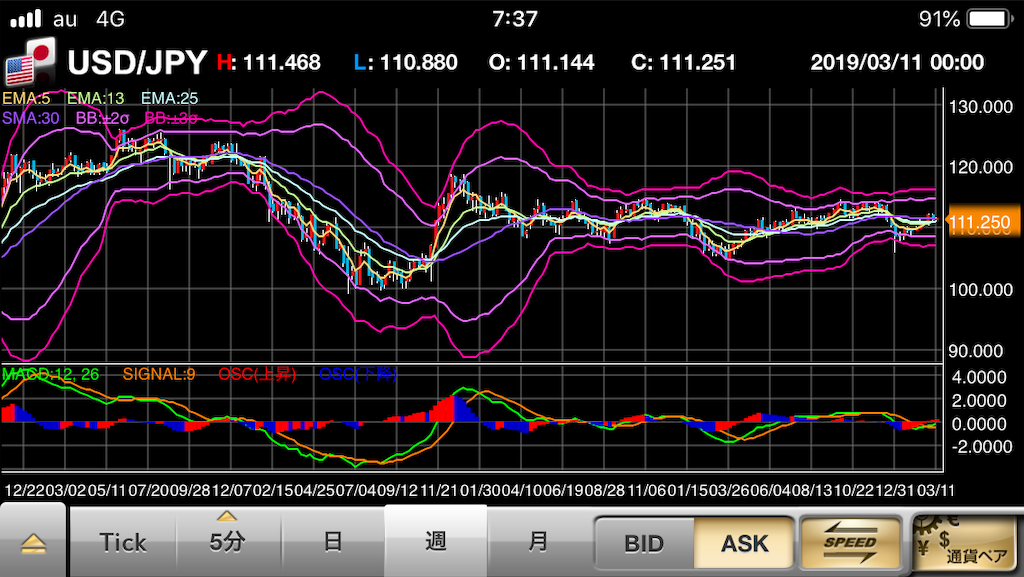Open the 5分 timeframe selector
Image resolution: width=1024 pixels, height=577 pixels.
[227, 540]
